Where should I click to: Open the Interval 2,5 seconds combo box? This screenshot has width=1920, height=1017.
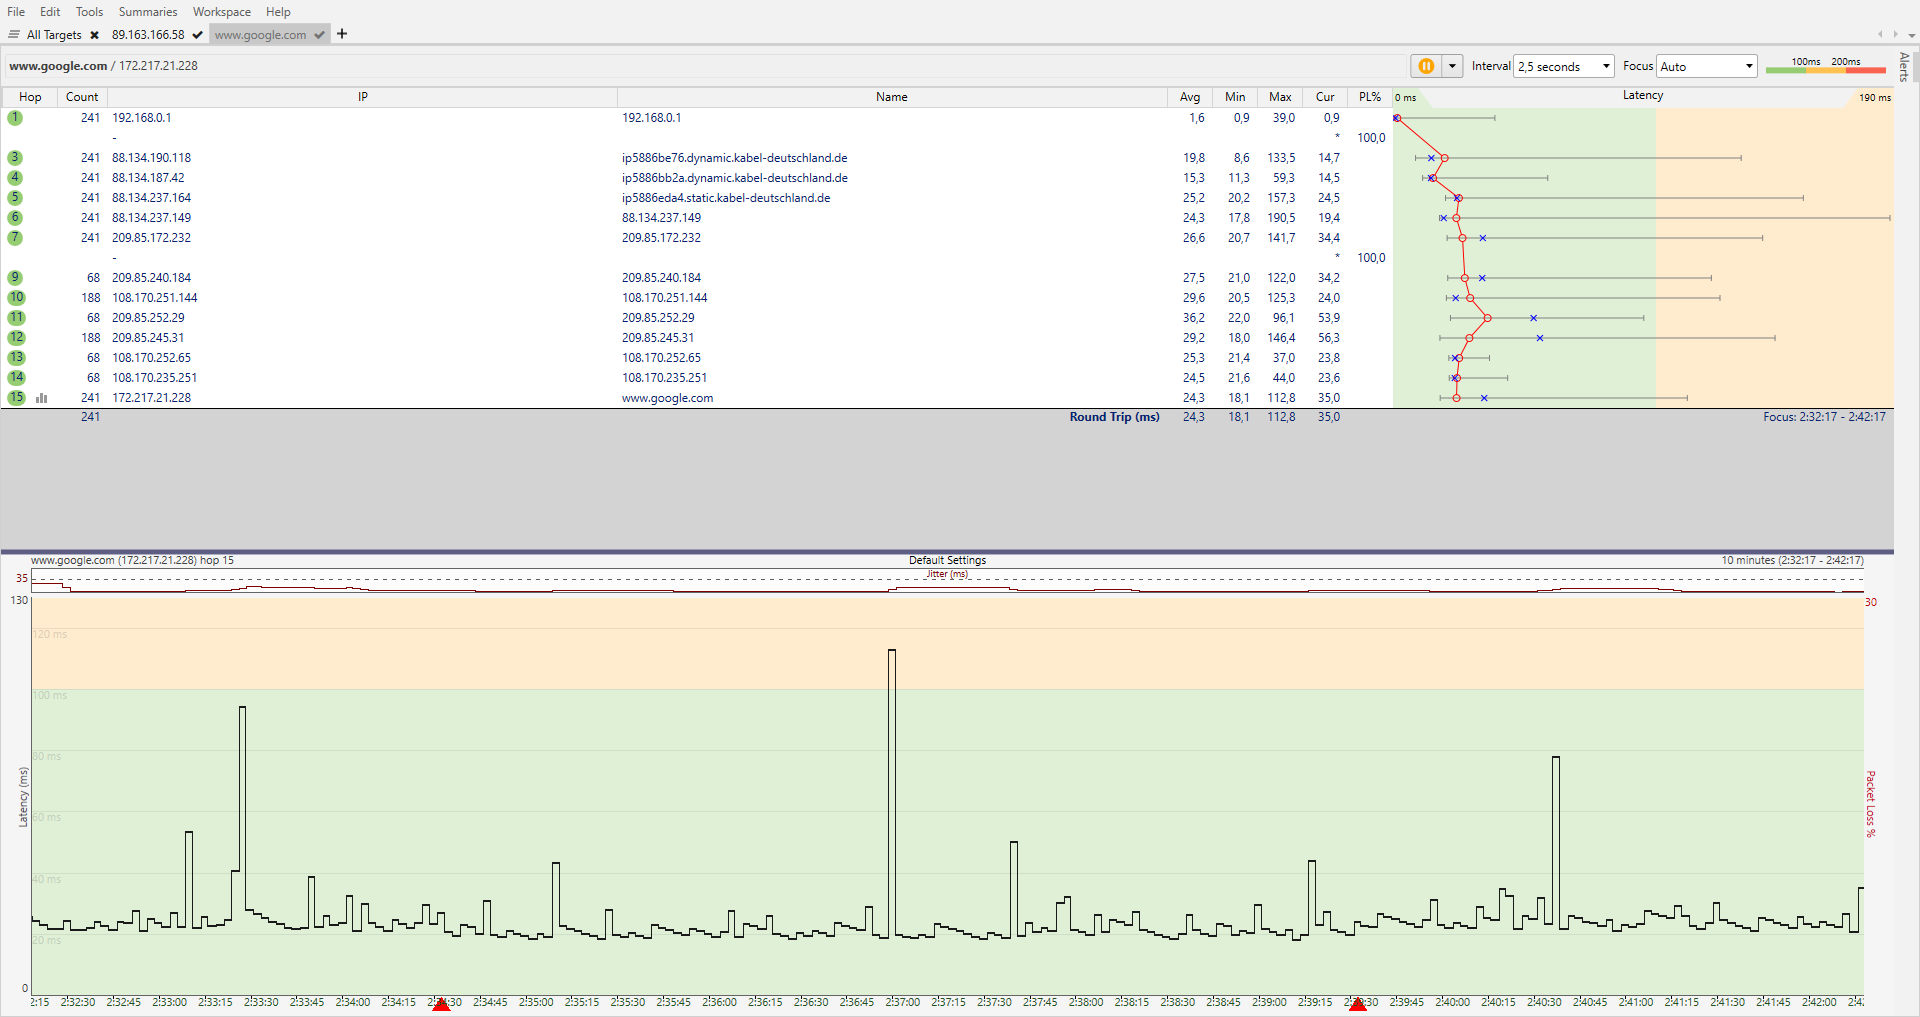(x=1564, y=66)
